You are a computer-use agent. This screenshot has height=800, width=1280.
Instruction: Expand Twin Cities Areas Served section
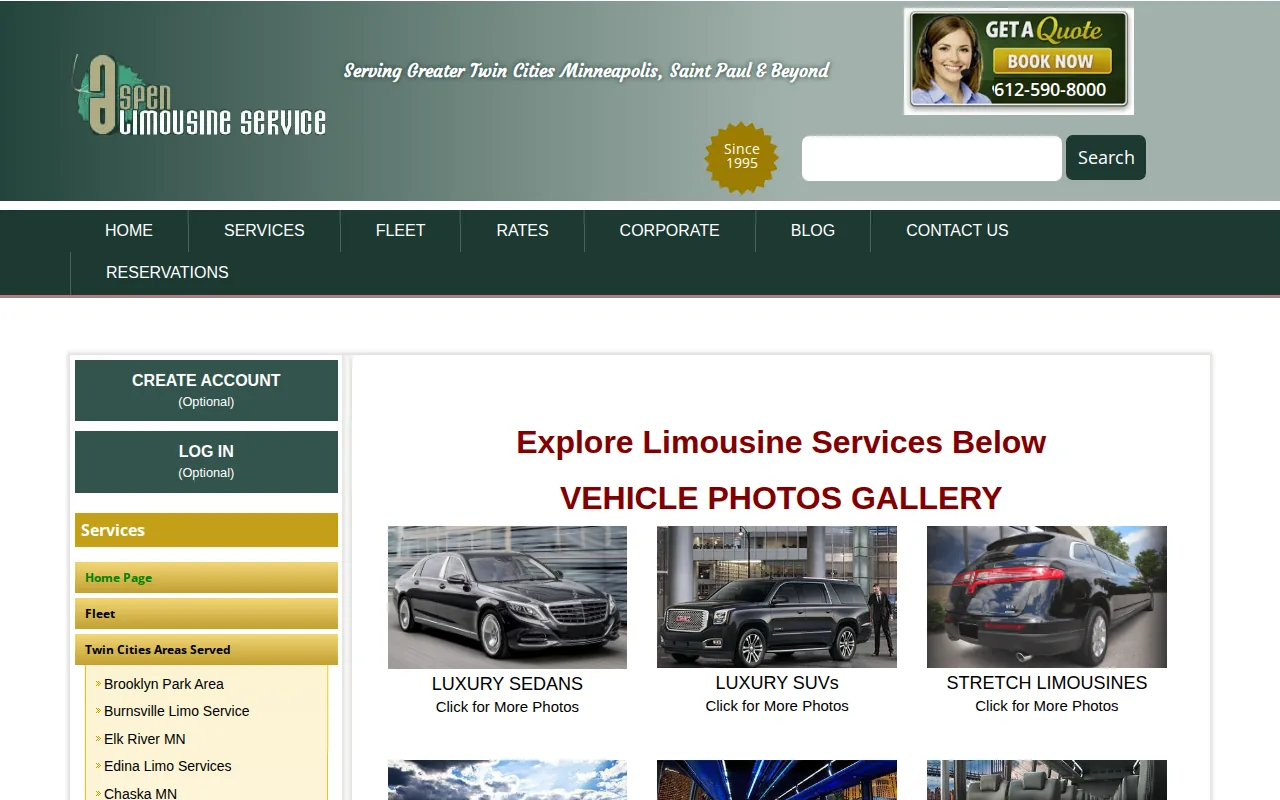[x=206, y=649]
